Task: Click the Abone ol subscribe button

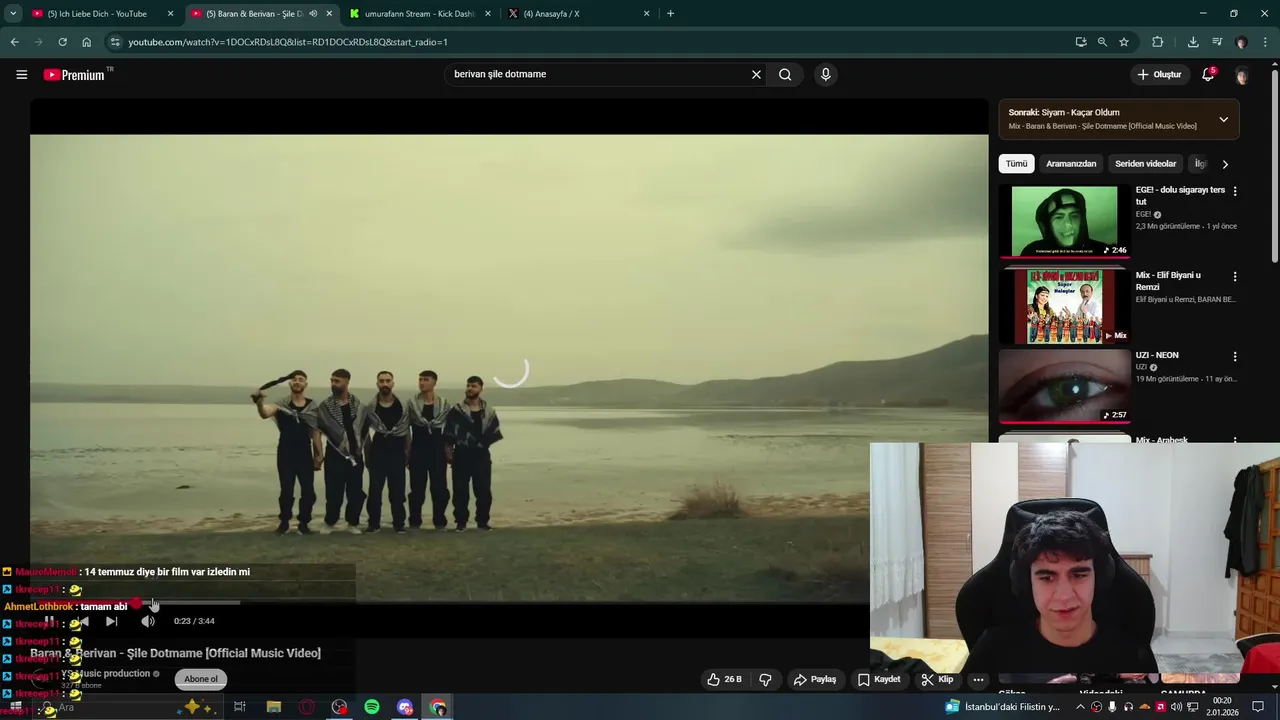Action: point(200,679)
